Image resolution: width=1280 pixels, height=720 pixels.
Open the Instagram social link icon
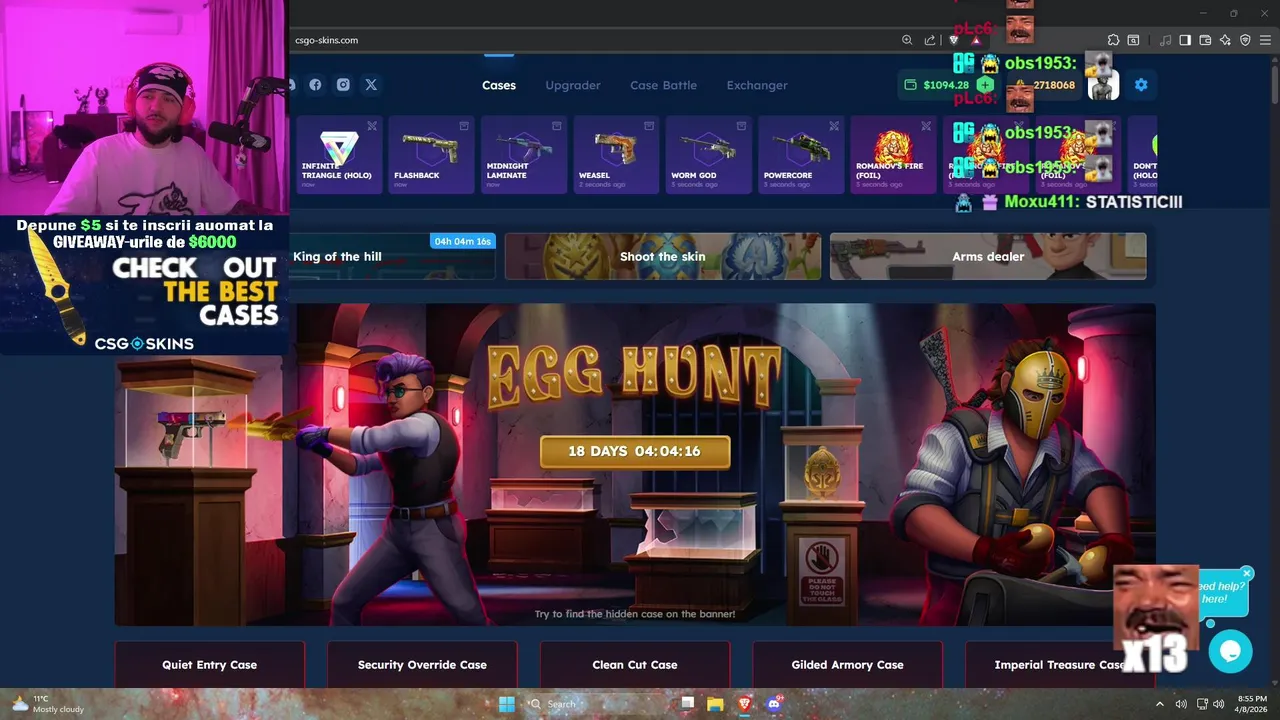click(343, 85)
